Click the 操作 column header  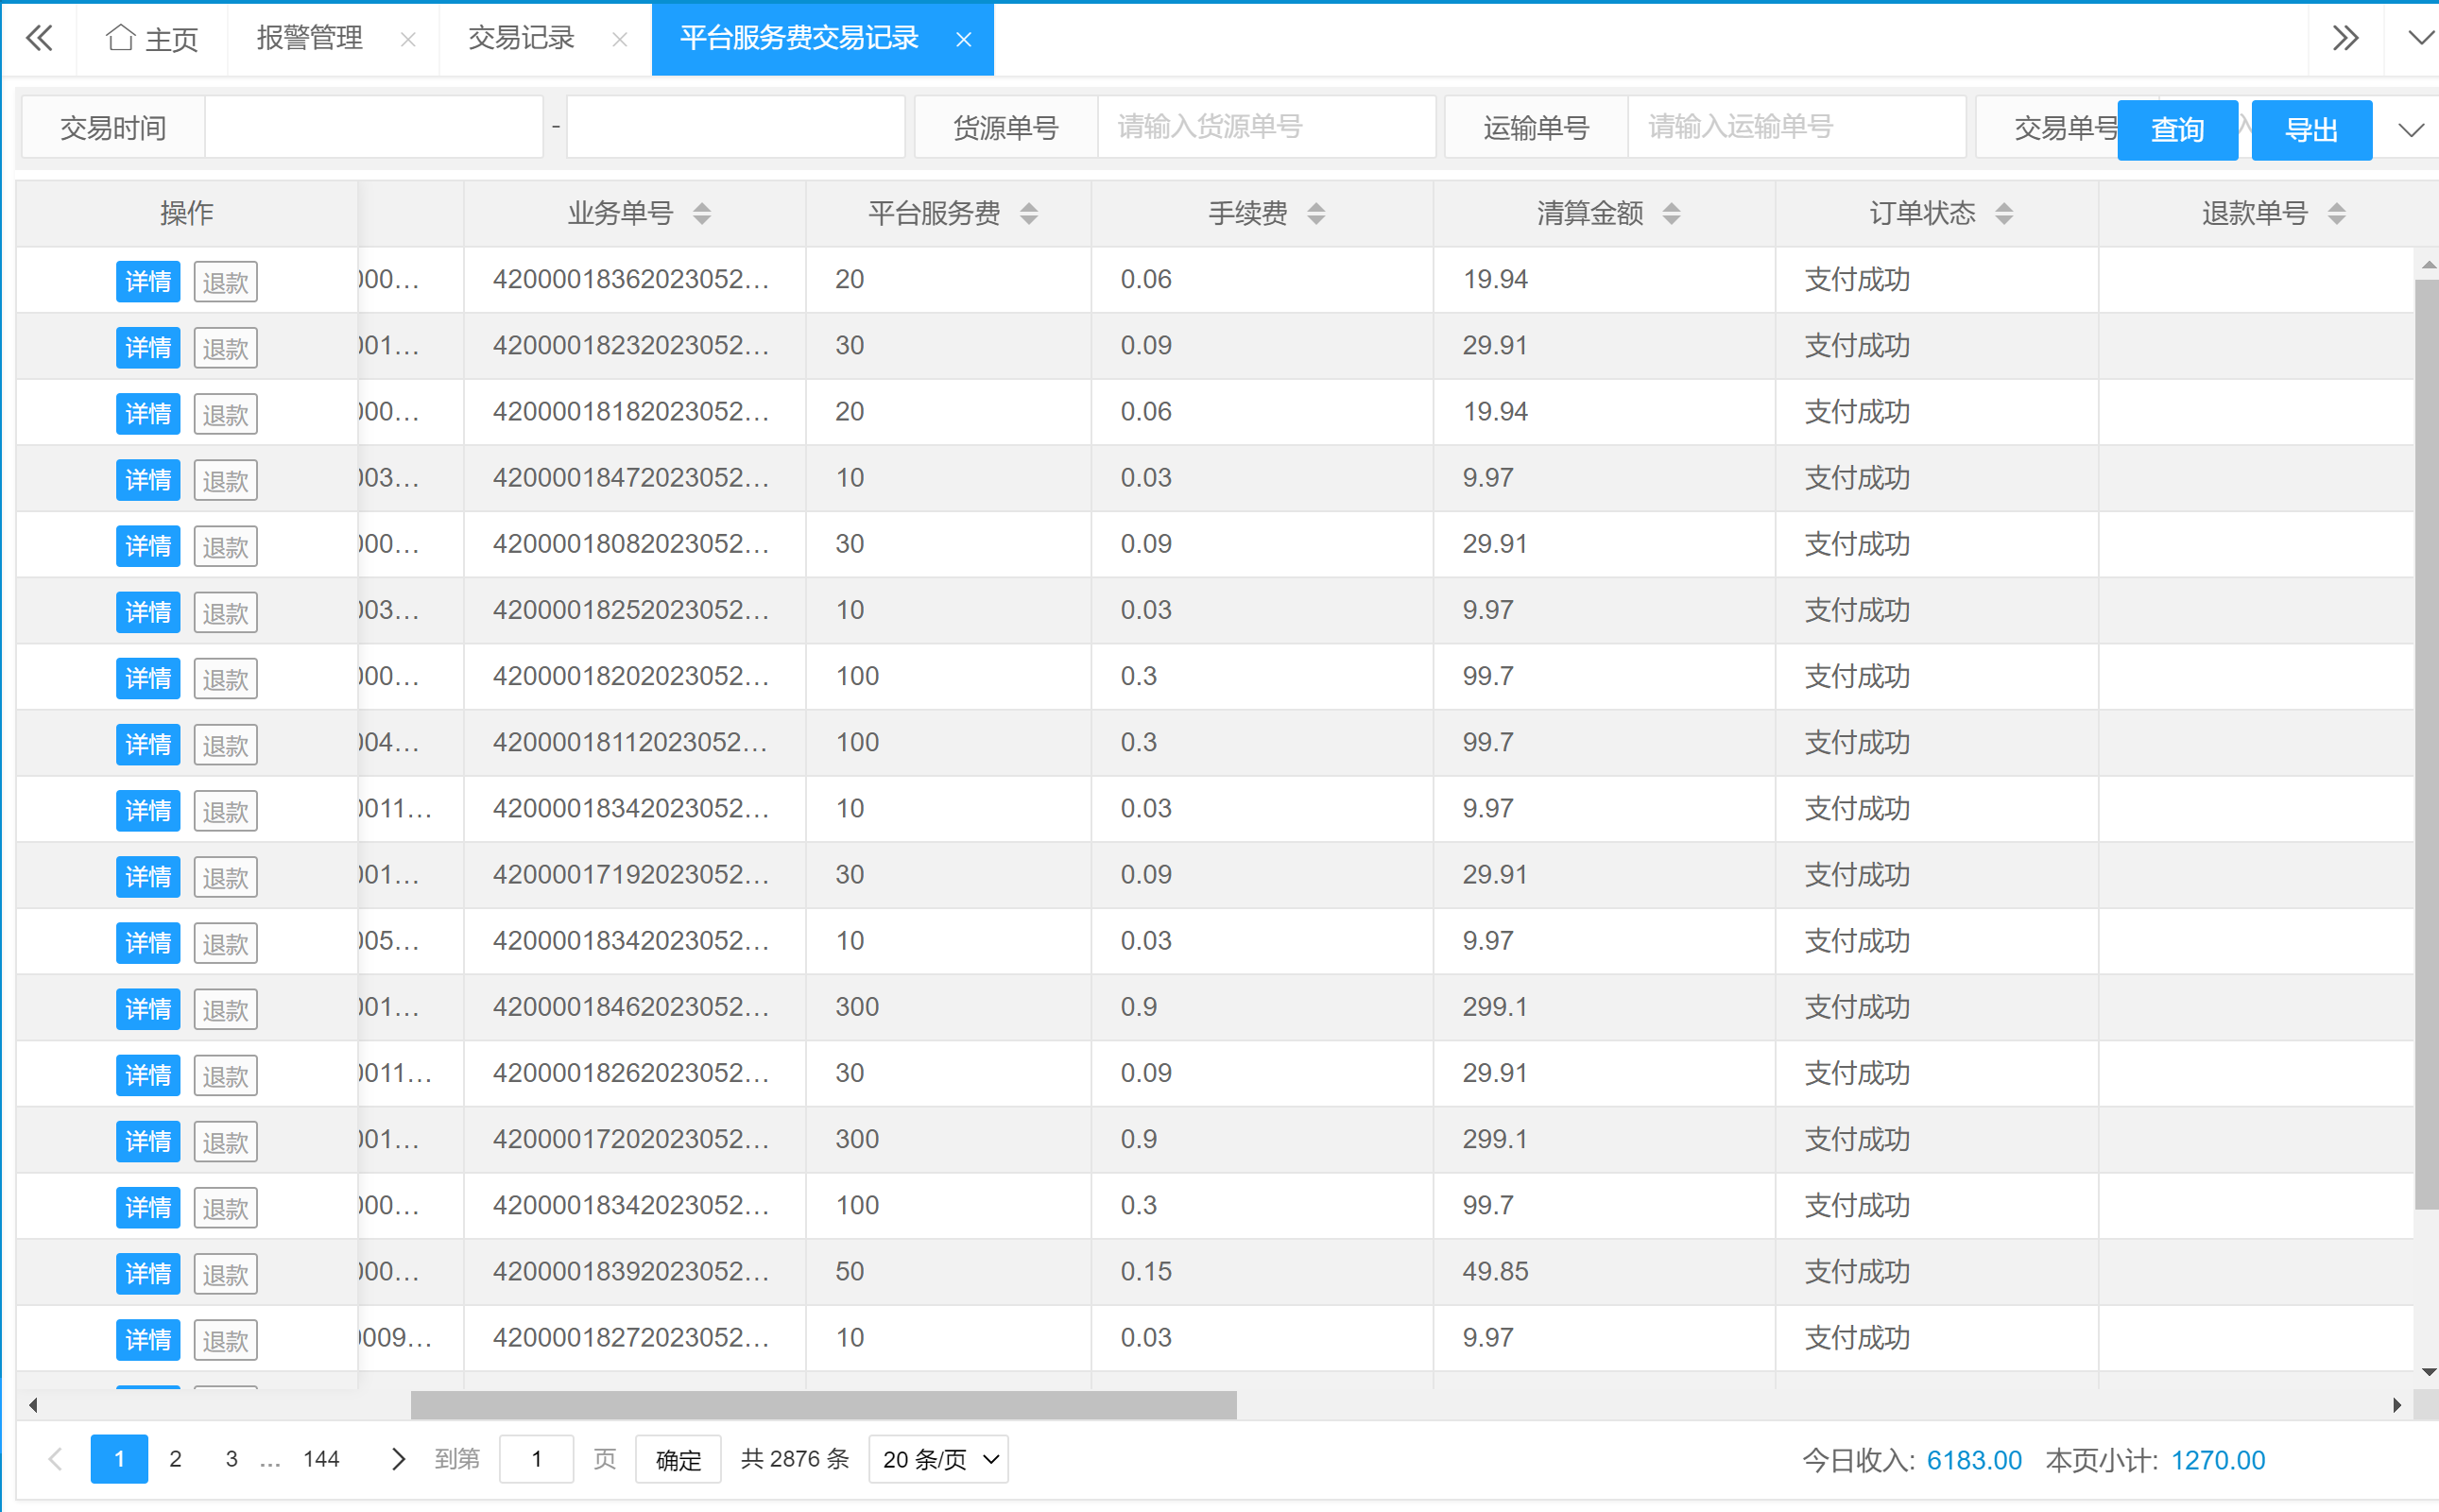[187, 213]
